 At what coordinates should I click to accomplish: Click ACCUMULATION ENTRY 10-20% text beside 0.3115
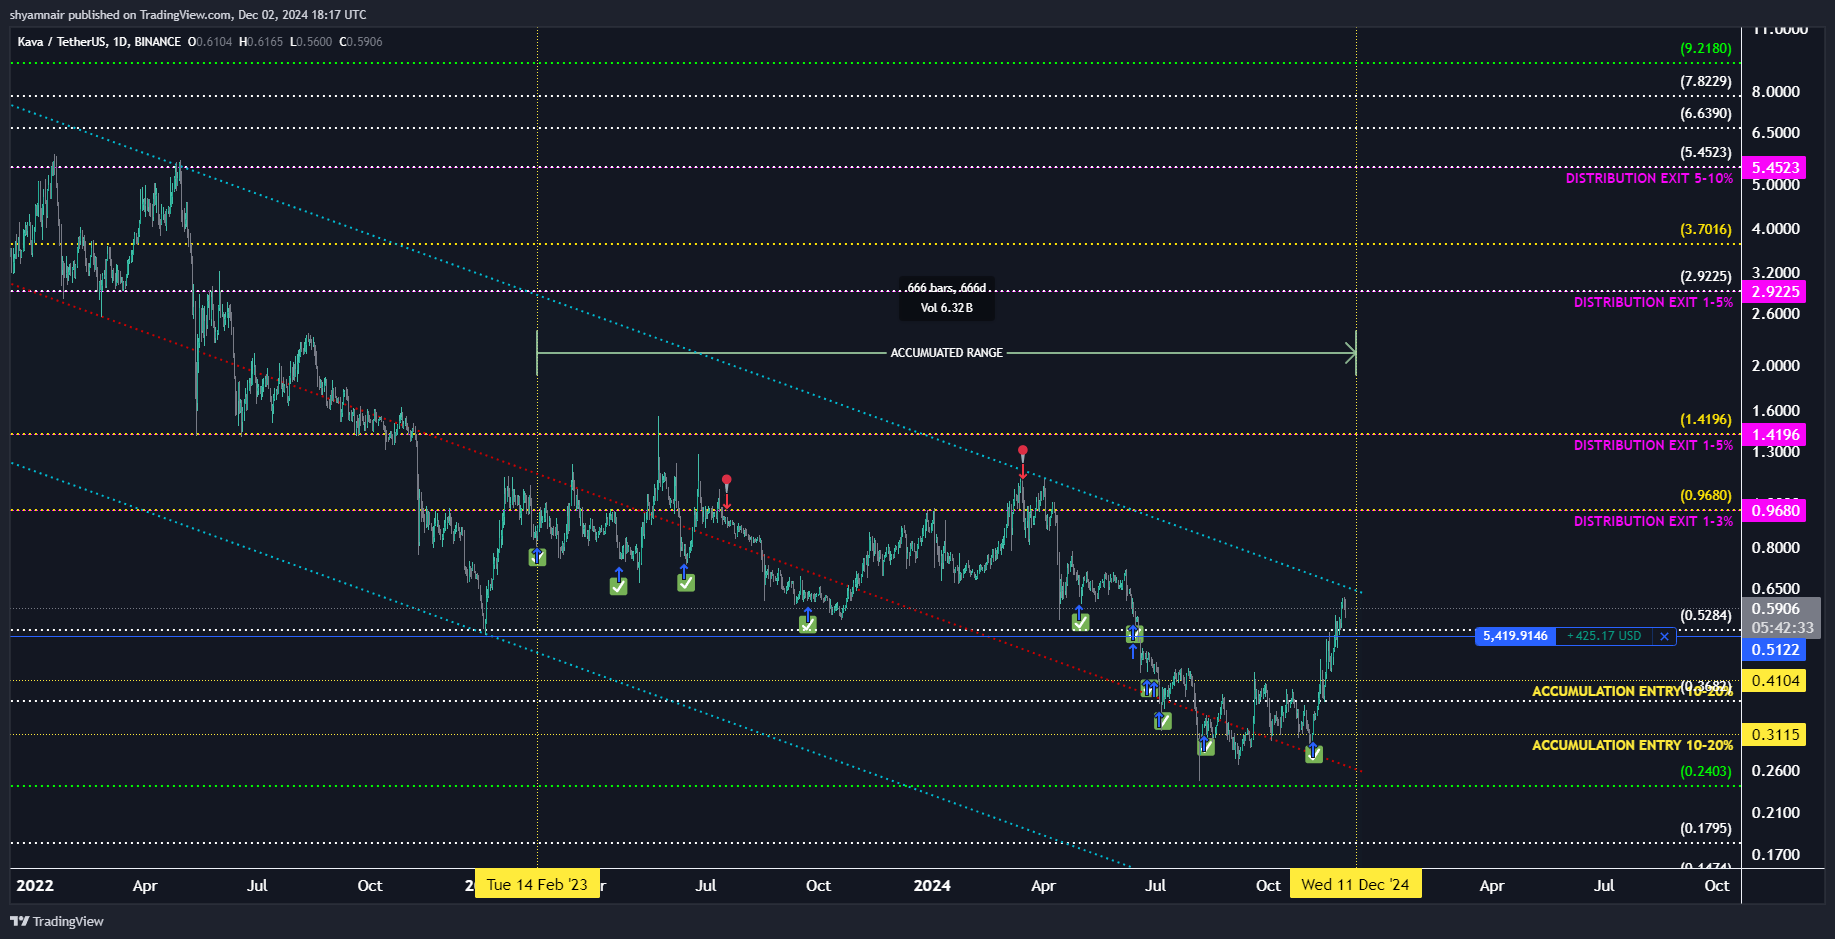[x=1632, y=746]
